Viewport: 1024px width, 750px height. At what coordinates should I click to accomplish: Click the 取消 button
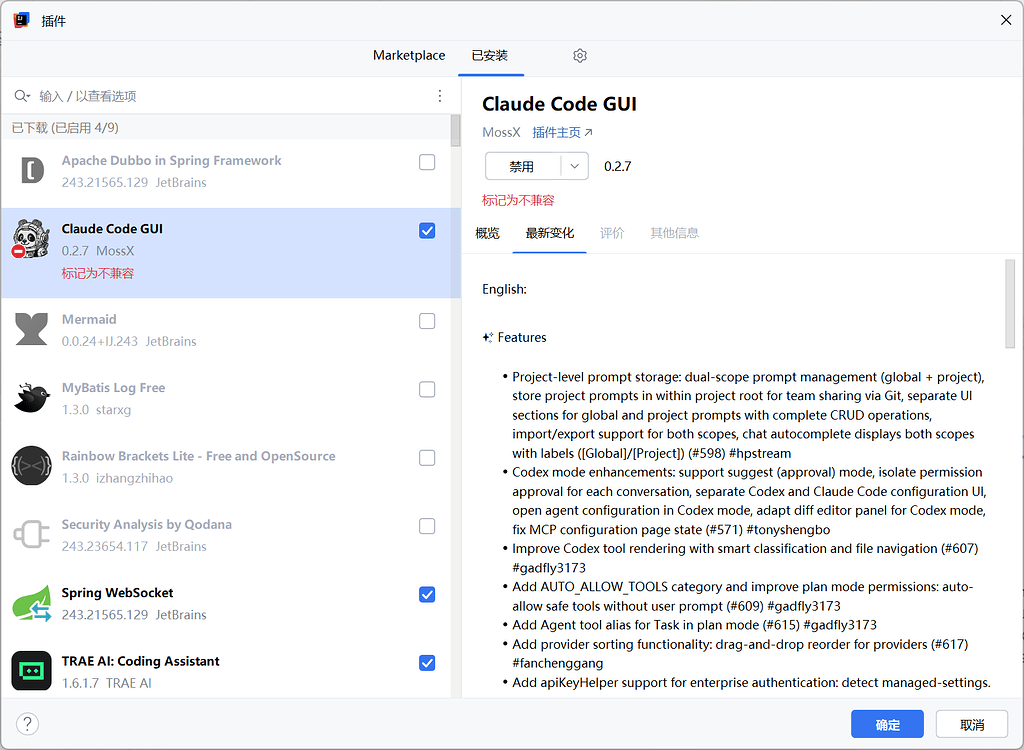(972, 724)
